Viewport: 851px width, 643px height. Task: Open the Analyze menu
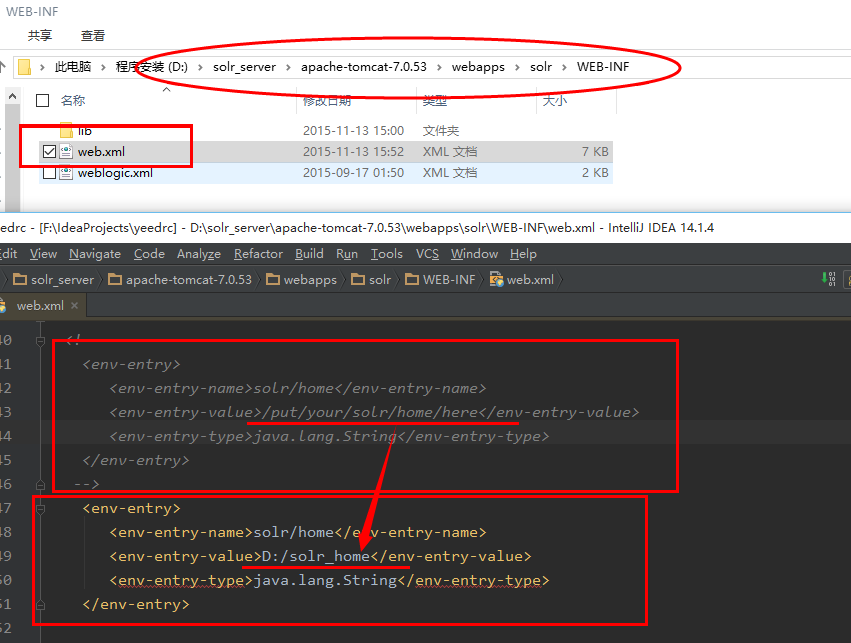click(x=199, y=253)
